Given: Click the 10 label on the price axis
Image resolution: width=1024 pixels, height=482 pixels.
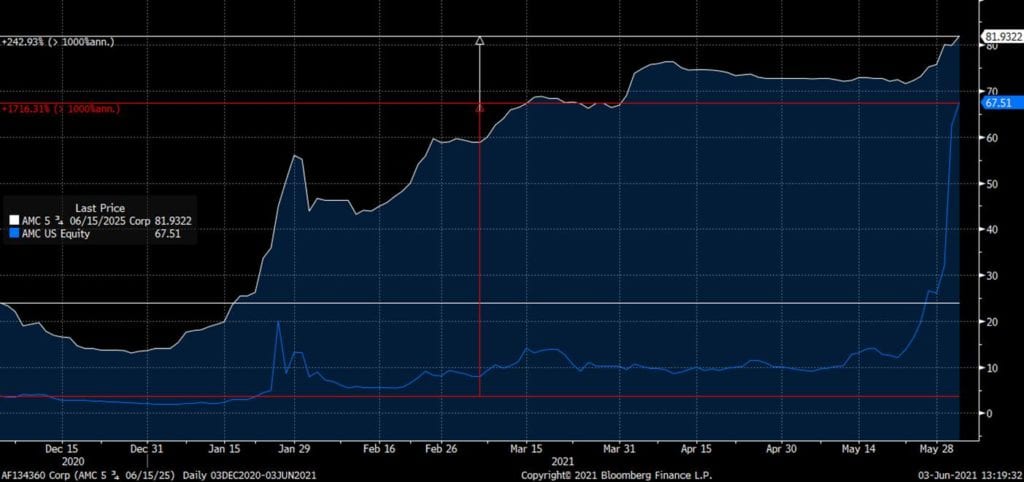Looking at the screenshot, I should coord(991,368).
